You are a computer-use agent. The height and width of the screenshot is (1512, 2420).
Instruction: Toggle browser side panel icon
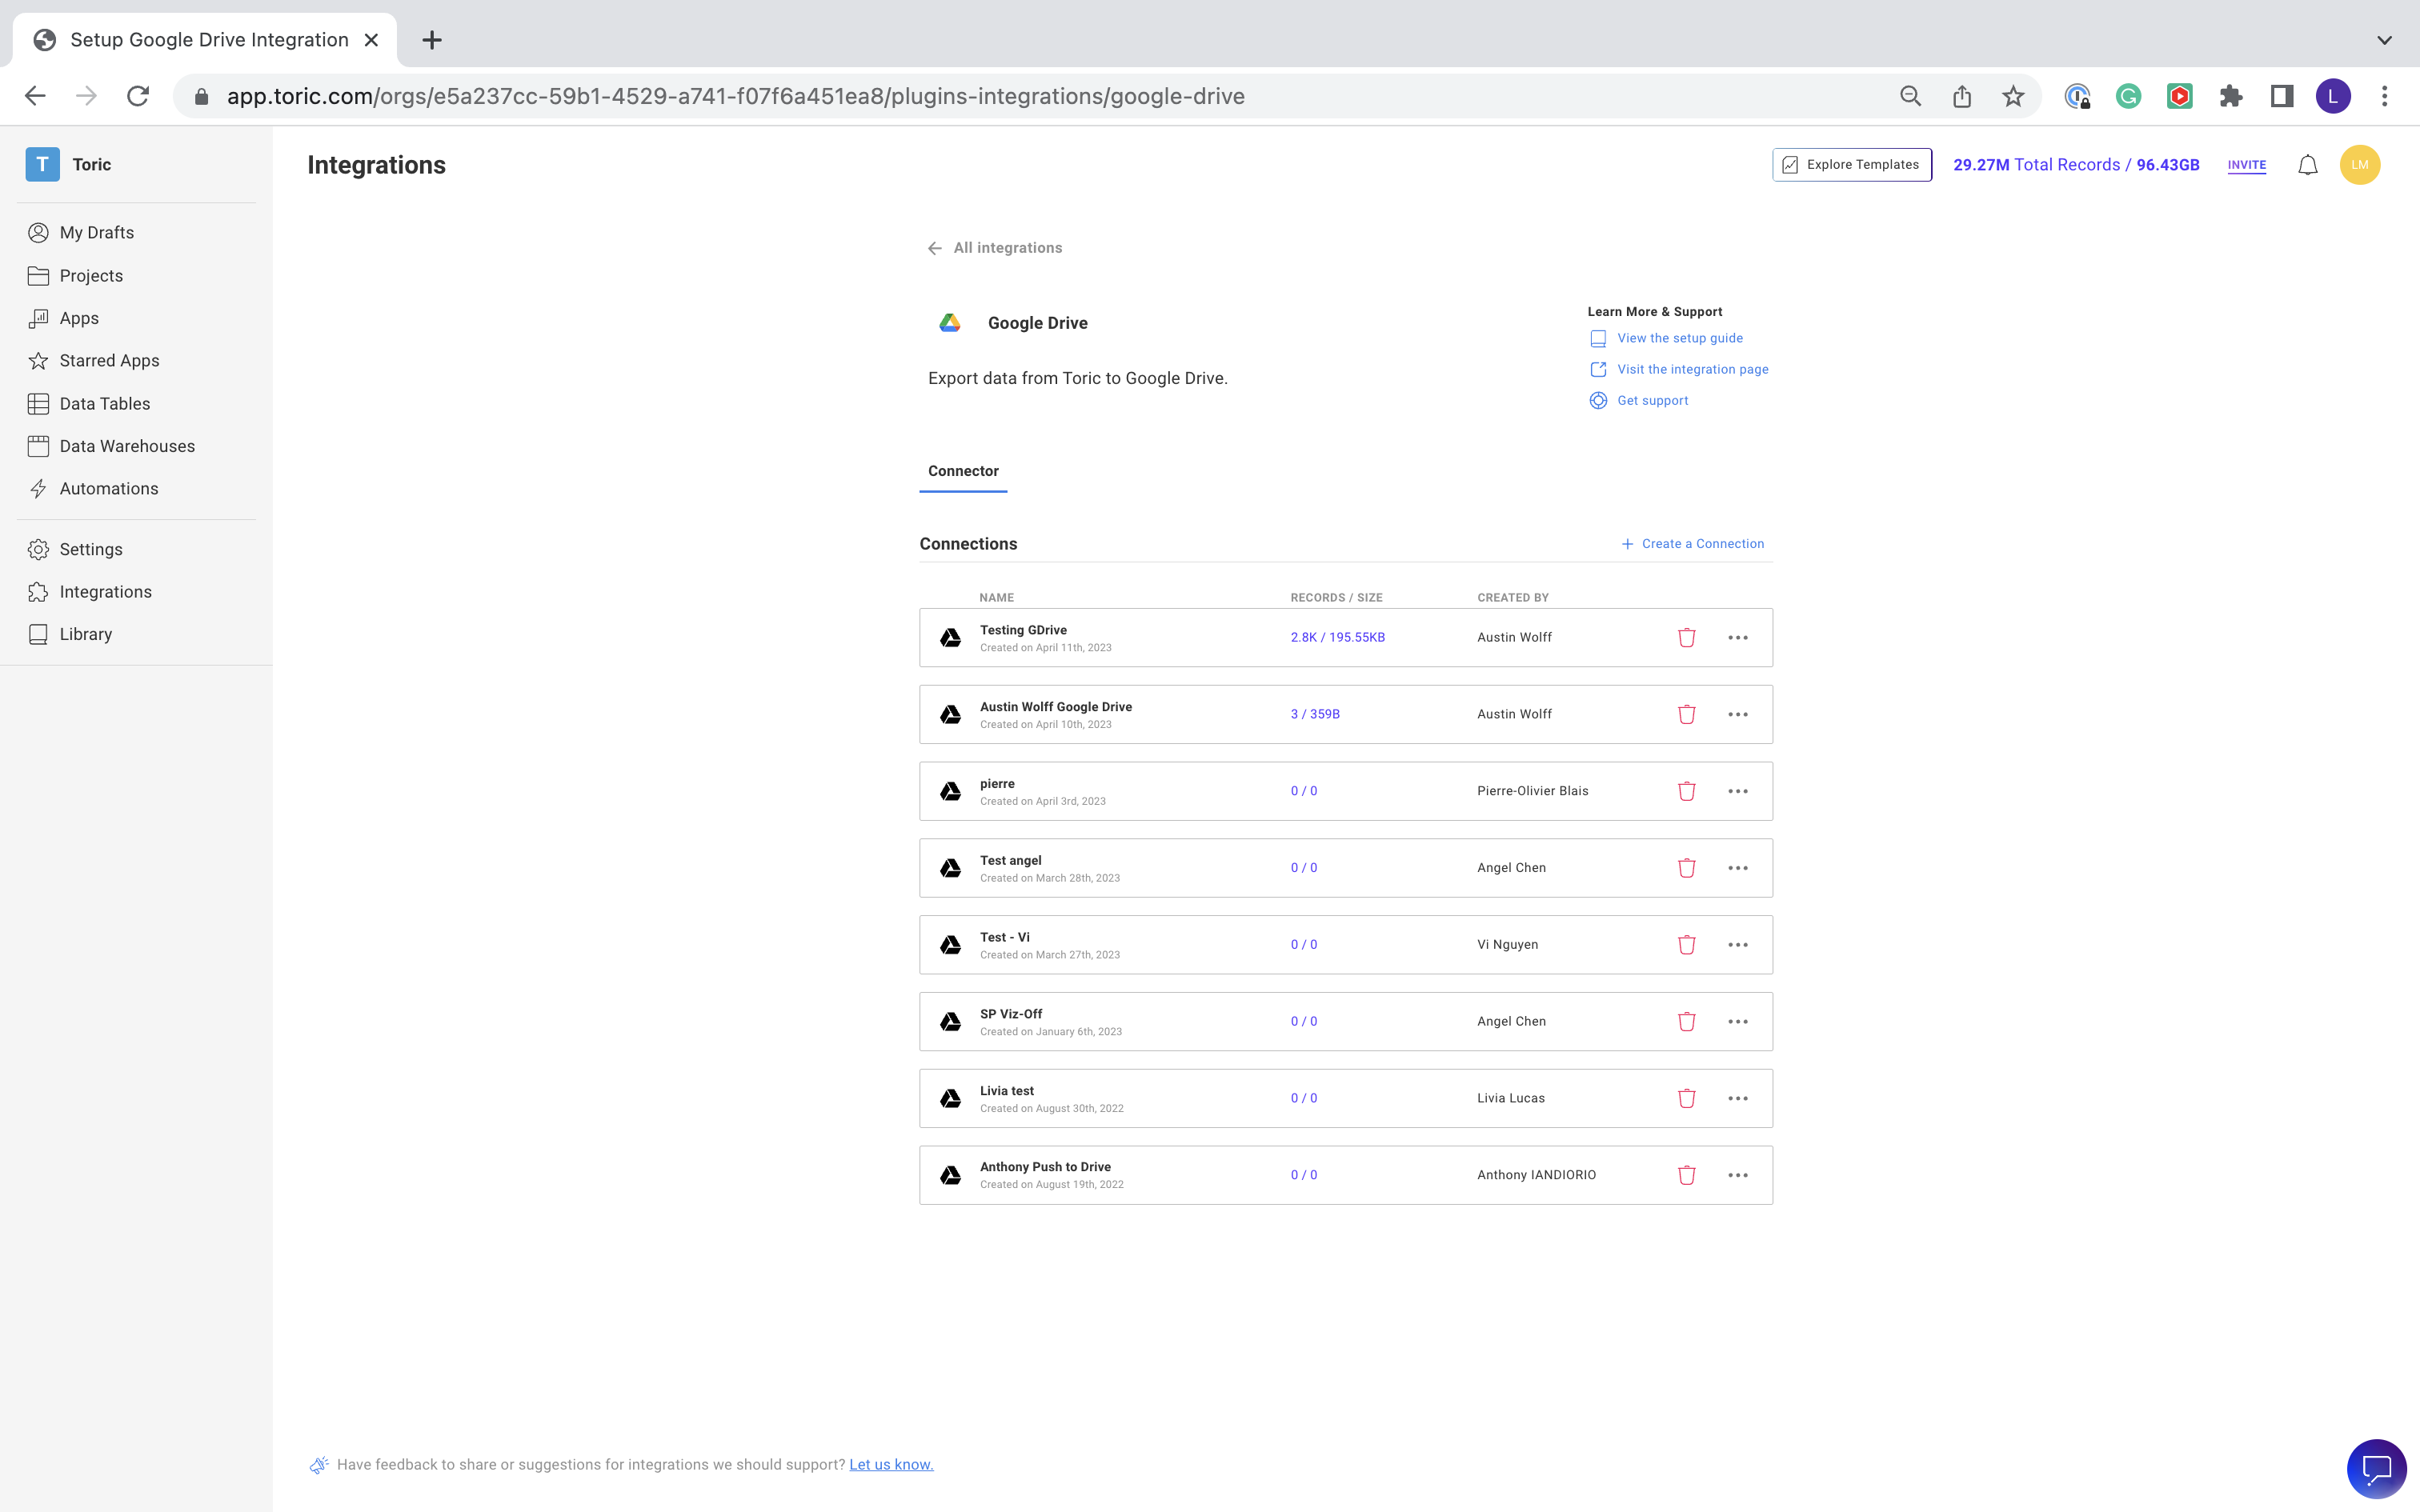click(x=2281, y=96)
